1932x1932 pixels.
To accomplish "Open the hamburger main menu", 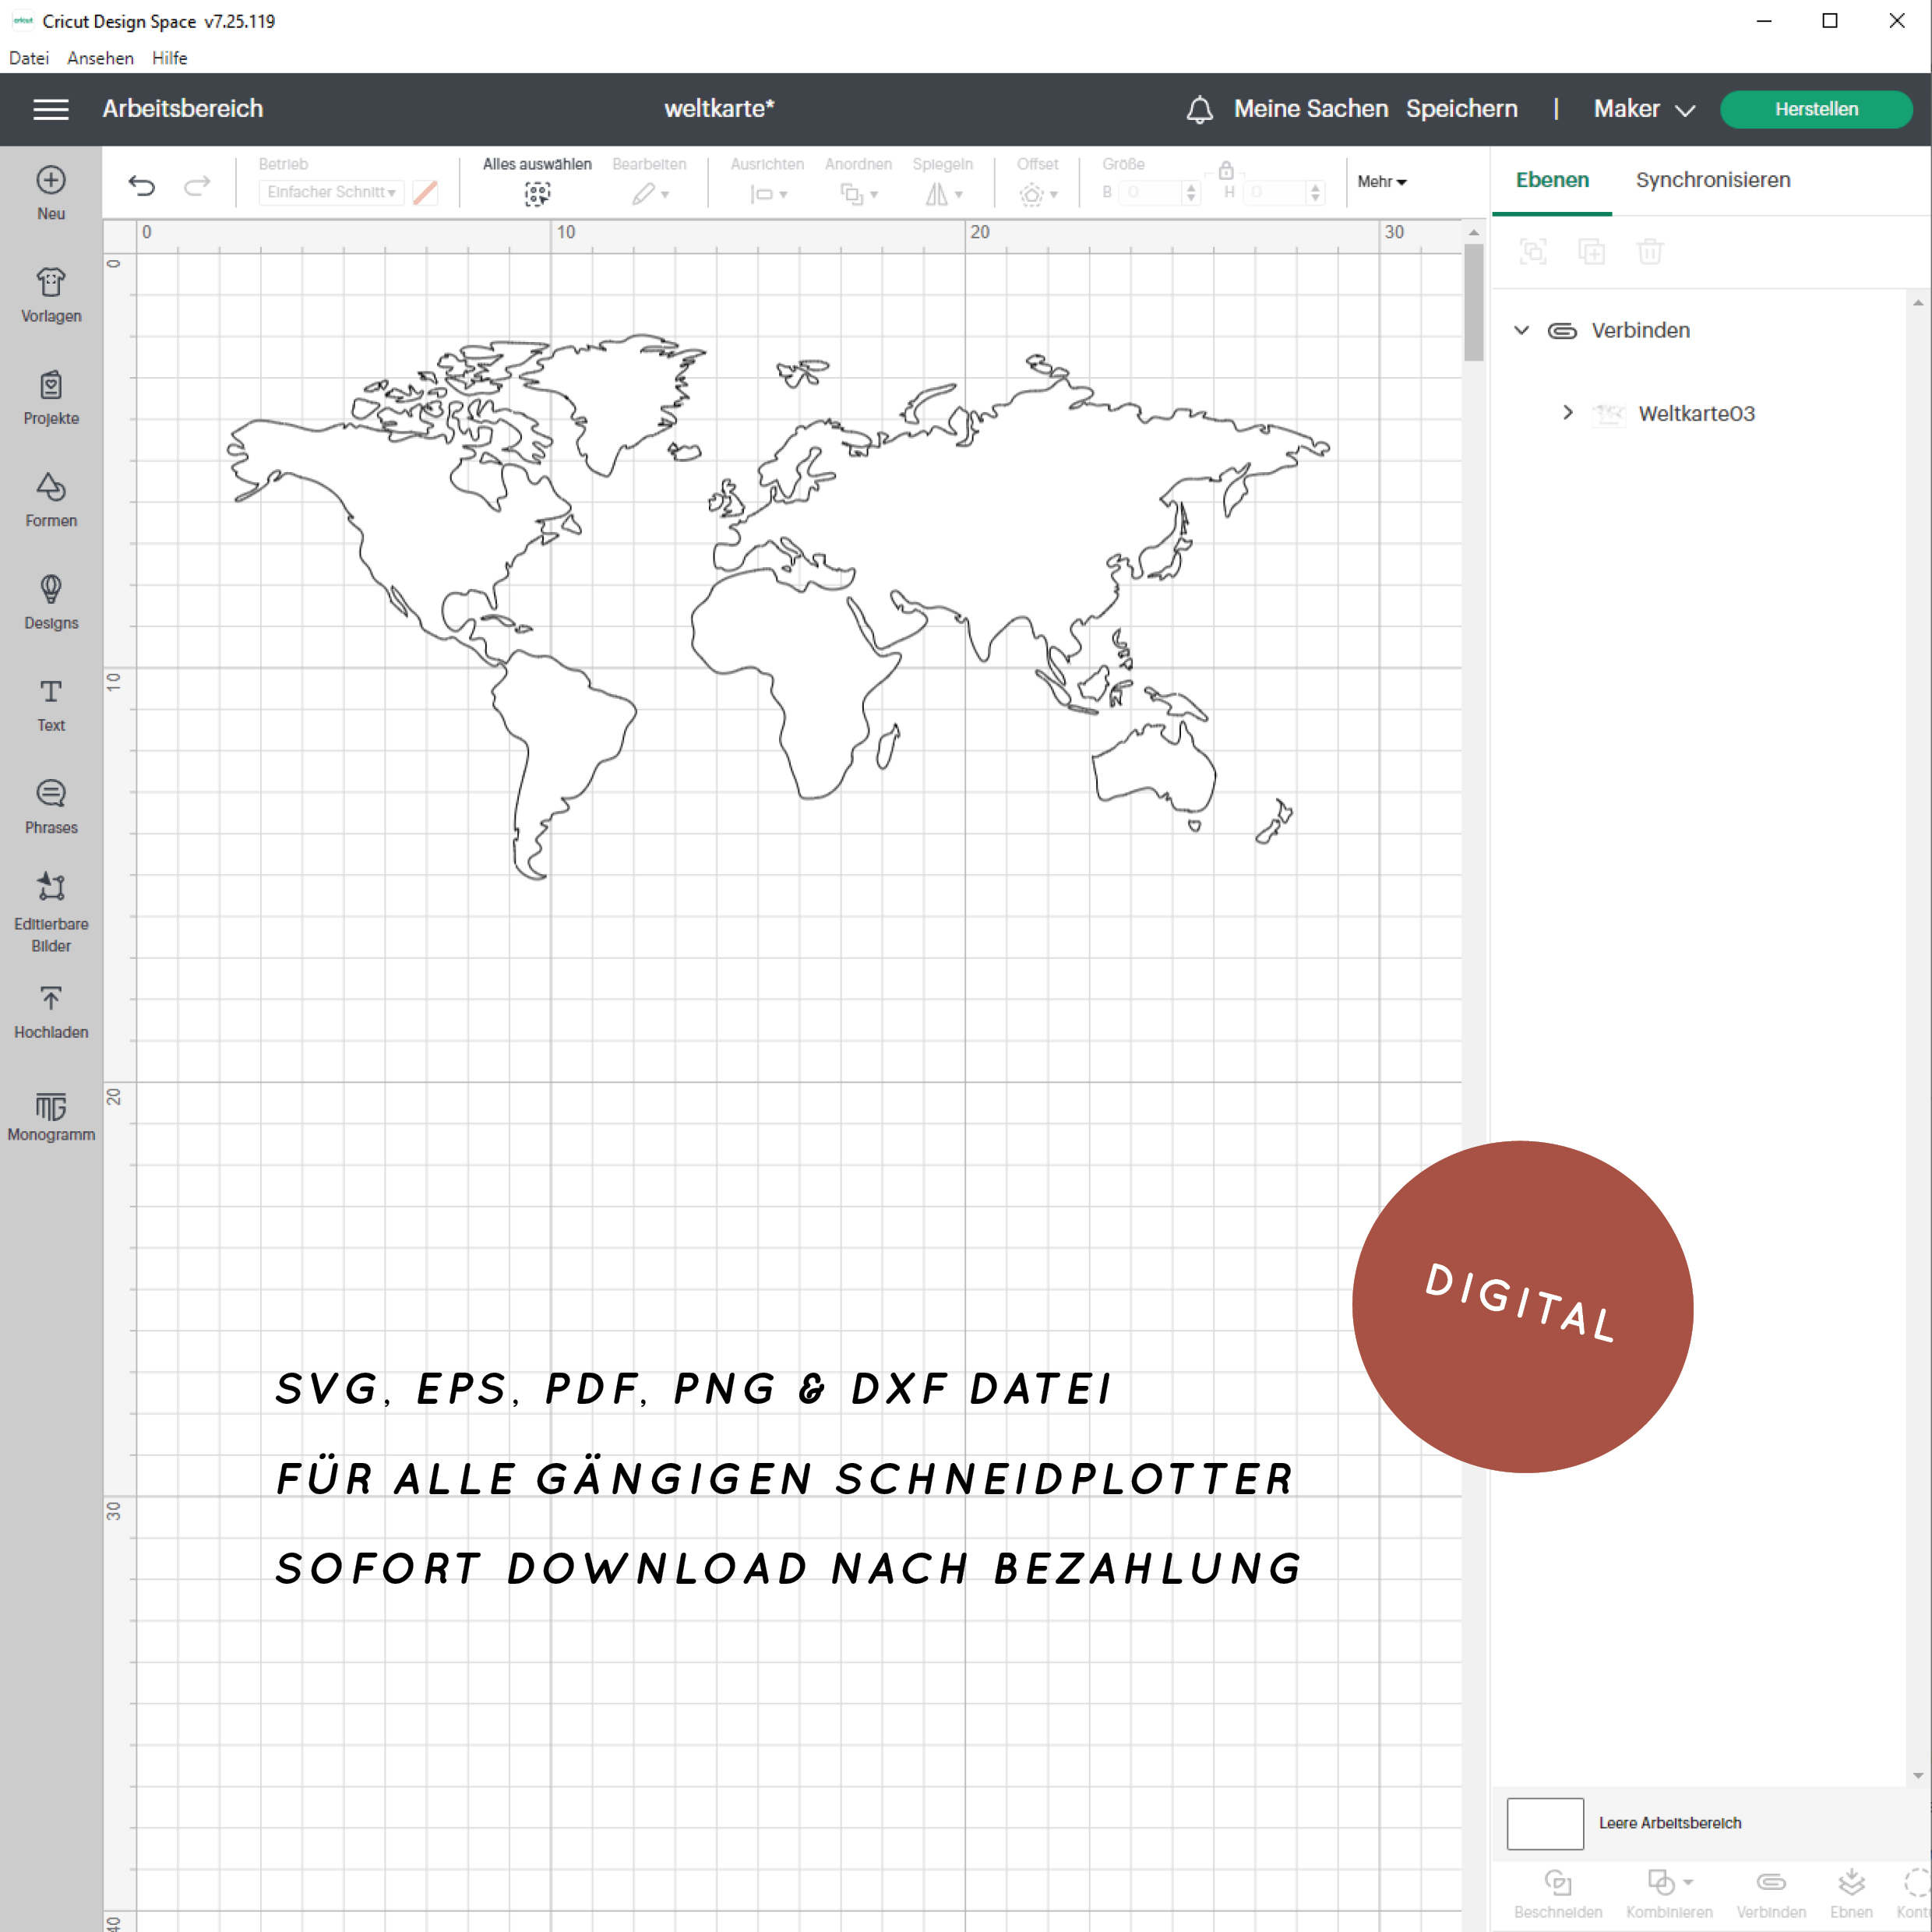I will [x=51, y=109].
